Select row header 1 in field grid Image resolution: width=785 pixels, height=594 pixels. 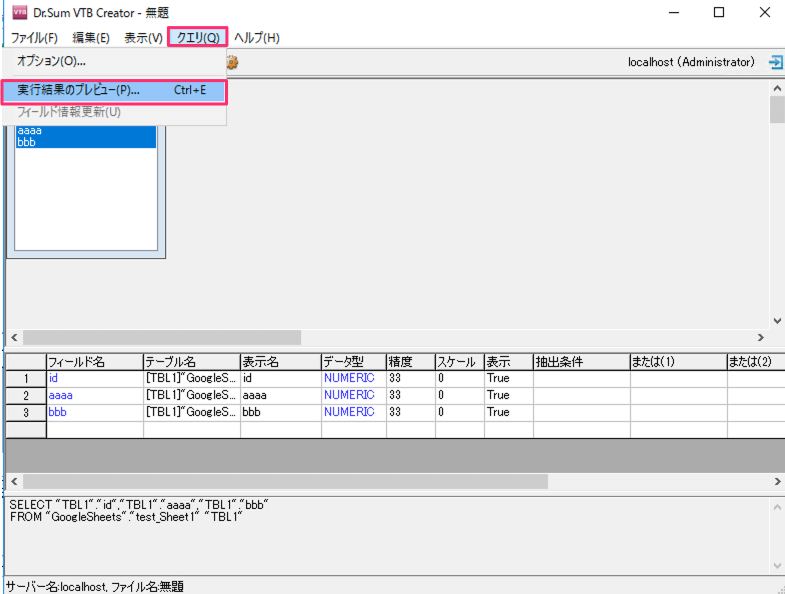point(26,379)
